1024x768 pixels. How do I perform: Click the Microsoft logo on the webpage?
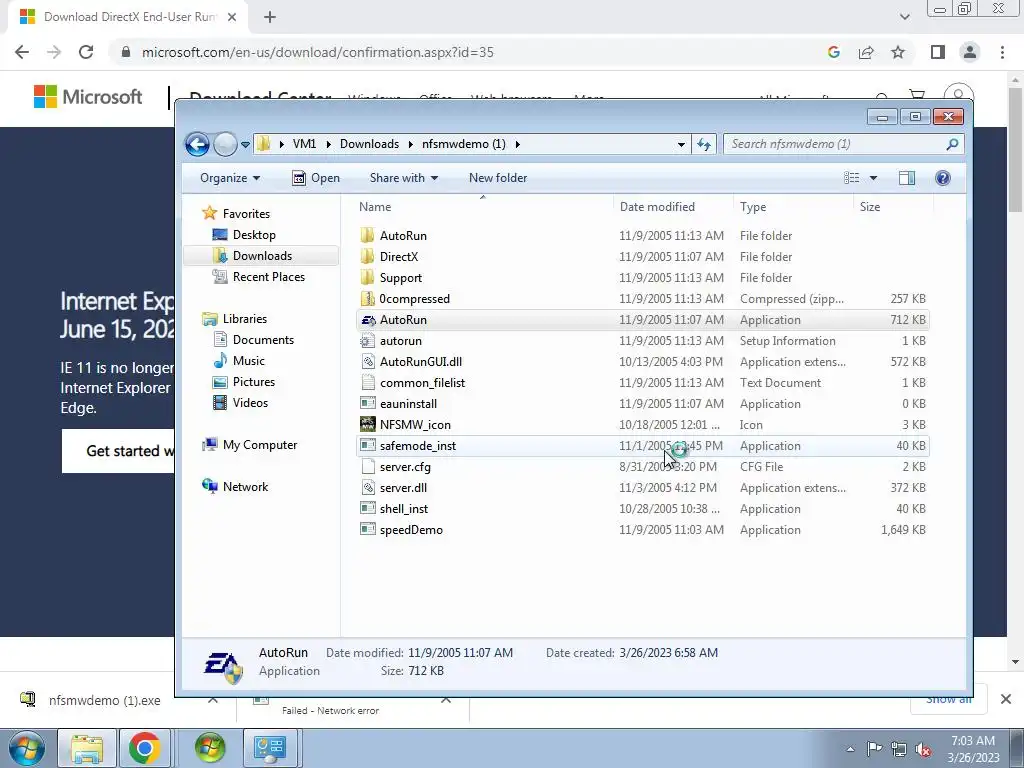click(88, 97)
